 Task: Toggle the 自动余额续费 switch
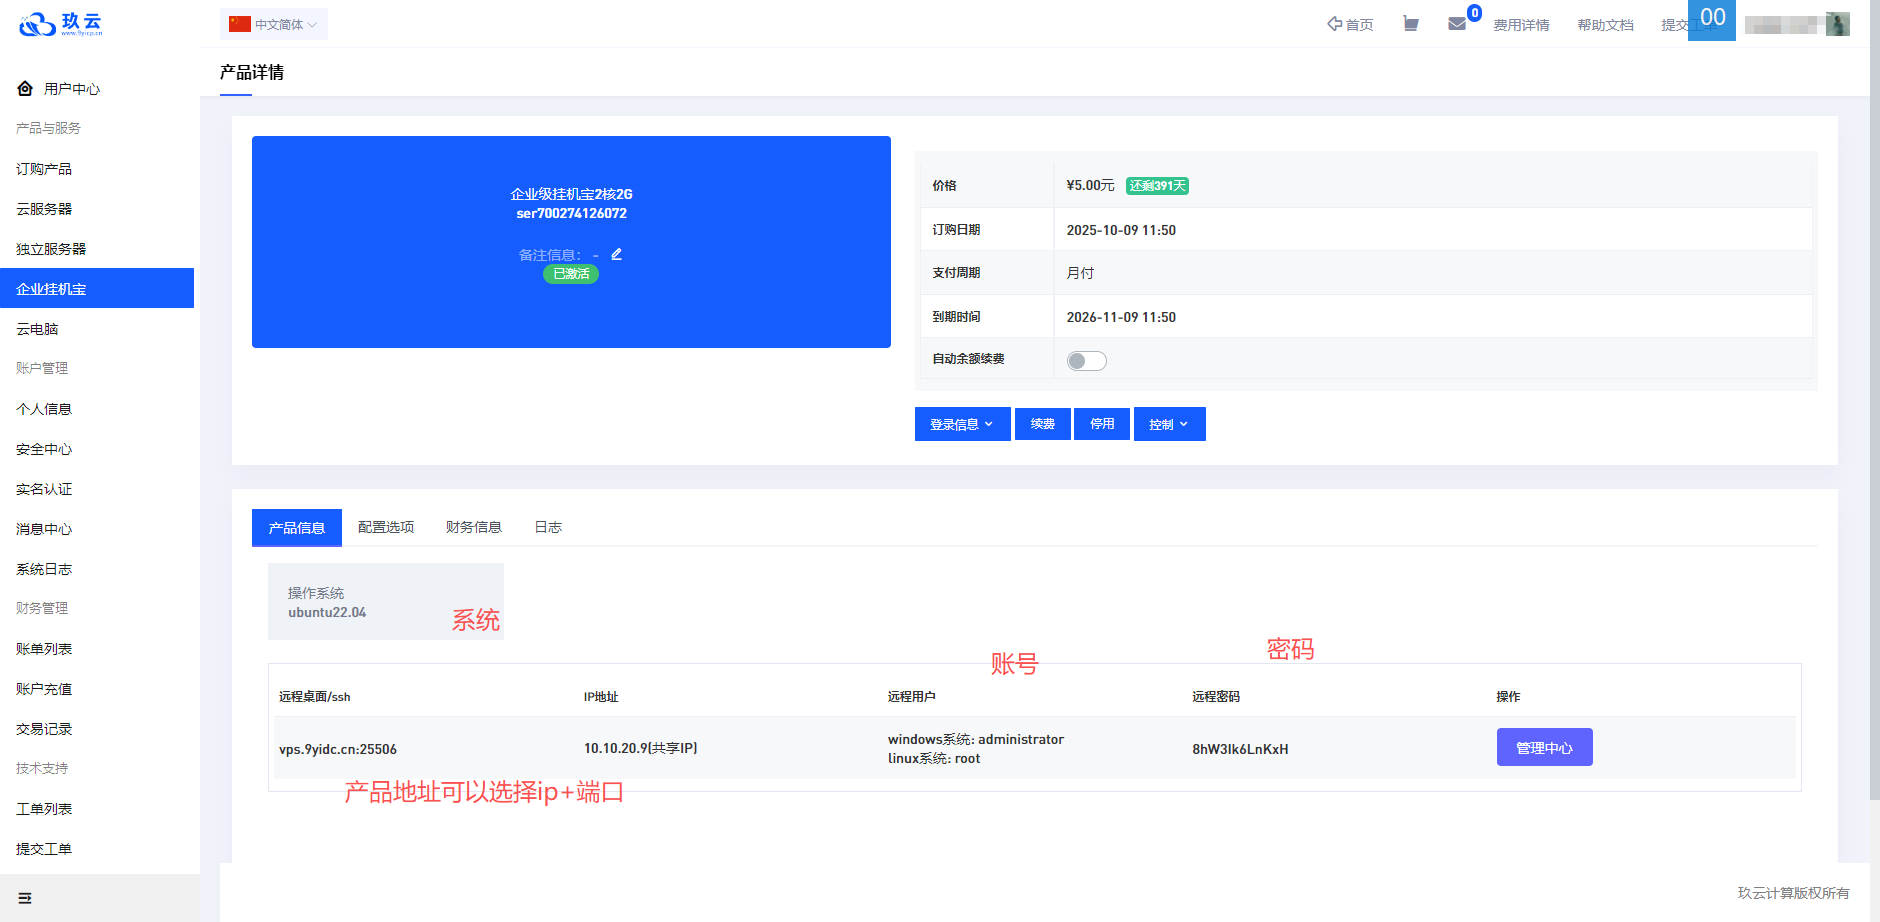click(1086, 361)
